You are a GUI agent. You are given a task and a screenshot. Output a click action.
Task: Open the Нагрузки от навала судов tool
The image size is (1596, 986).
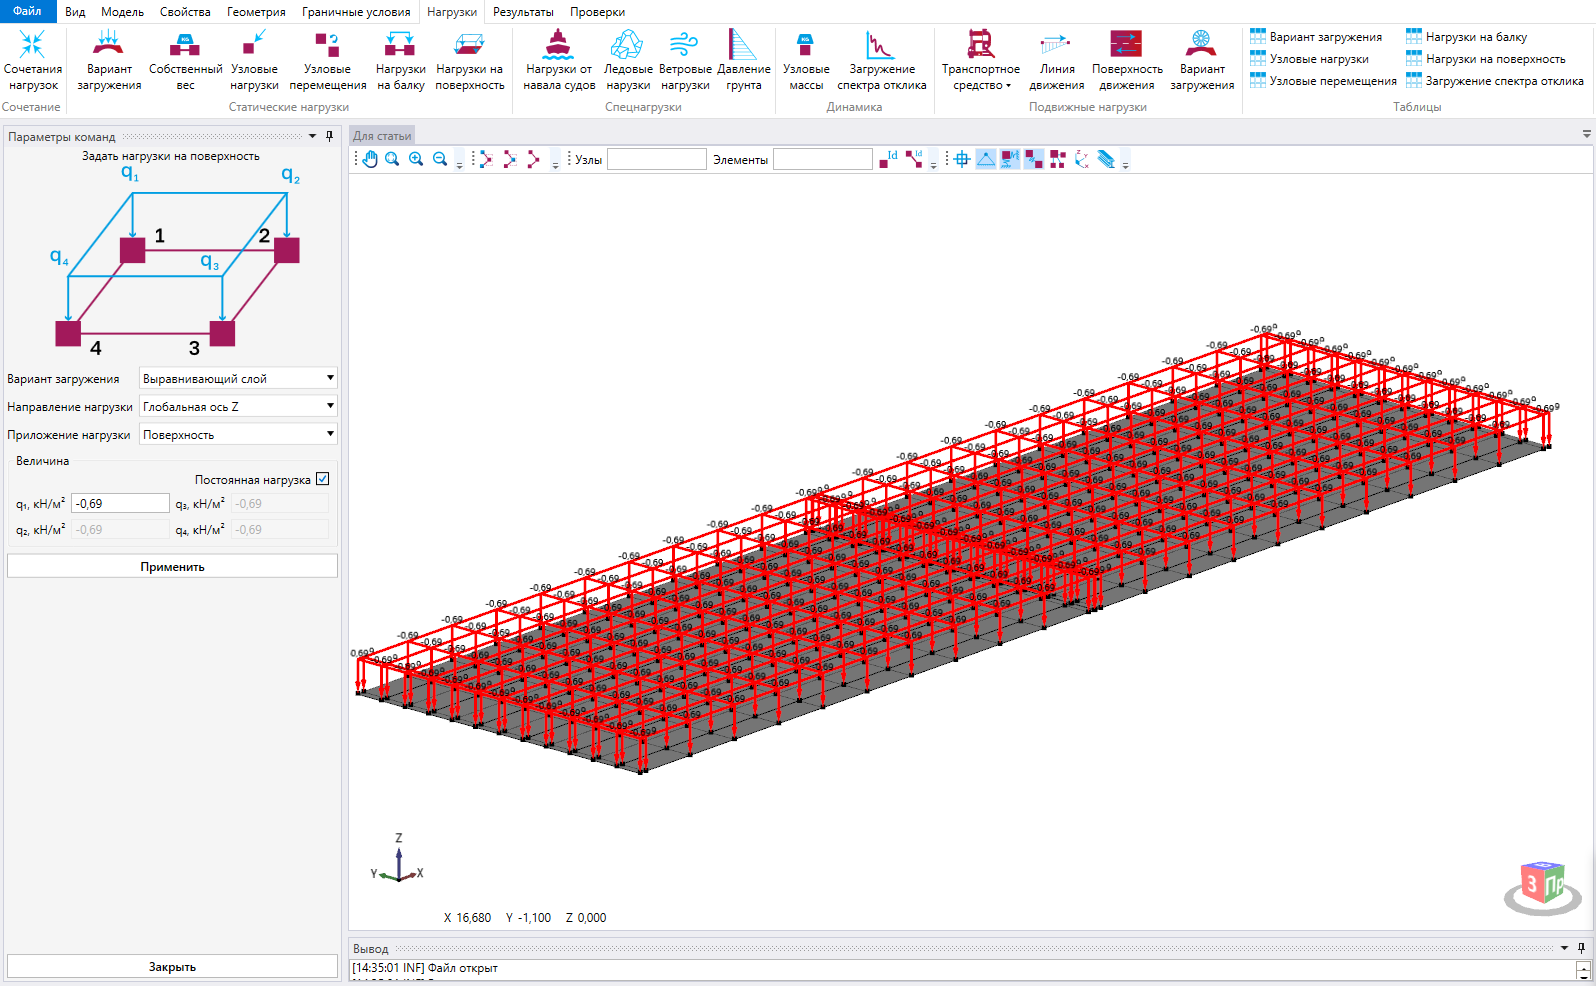pyautogui.click(x=558, y=60)
